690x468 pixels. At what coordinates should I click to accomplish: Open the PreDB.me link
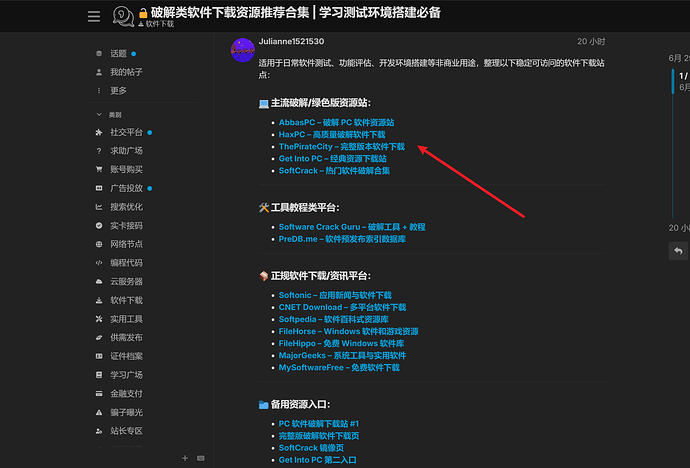(x=342, y=239)
